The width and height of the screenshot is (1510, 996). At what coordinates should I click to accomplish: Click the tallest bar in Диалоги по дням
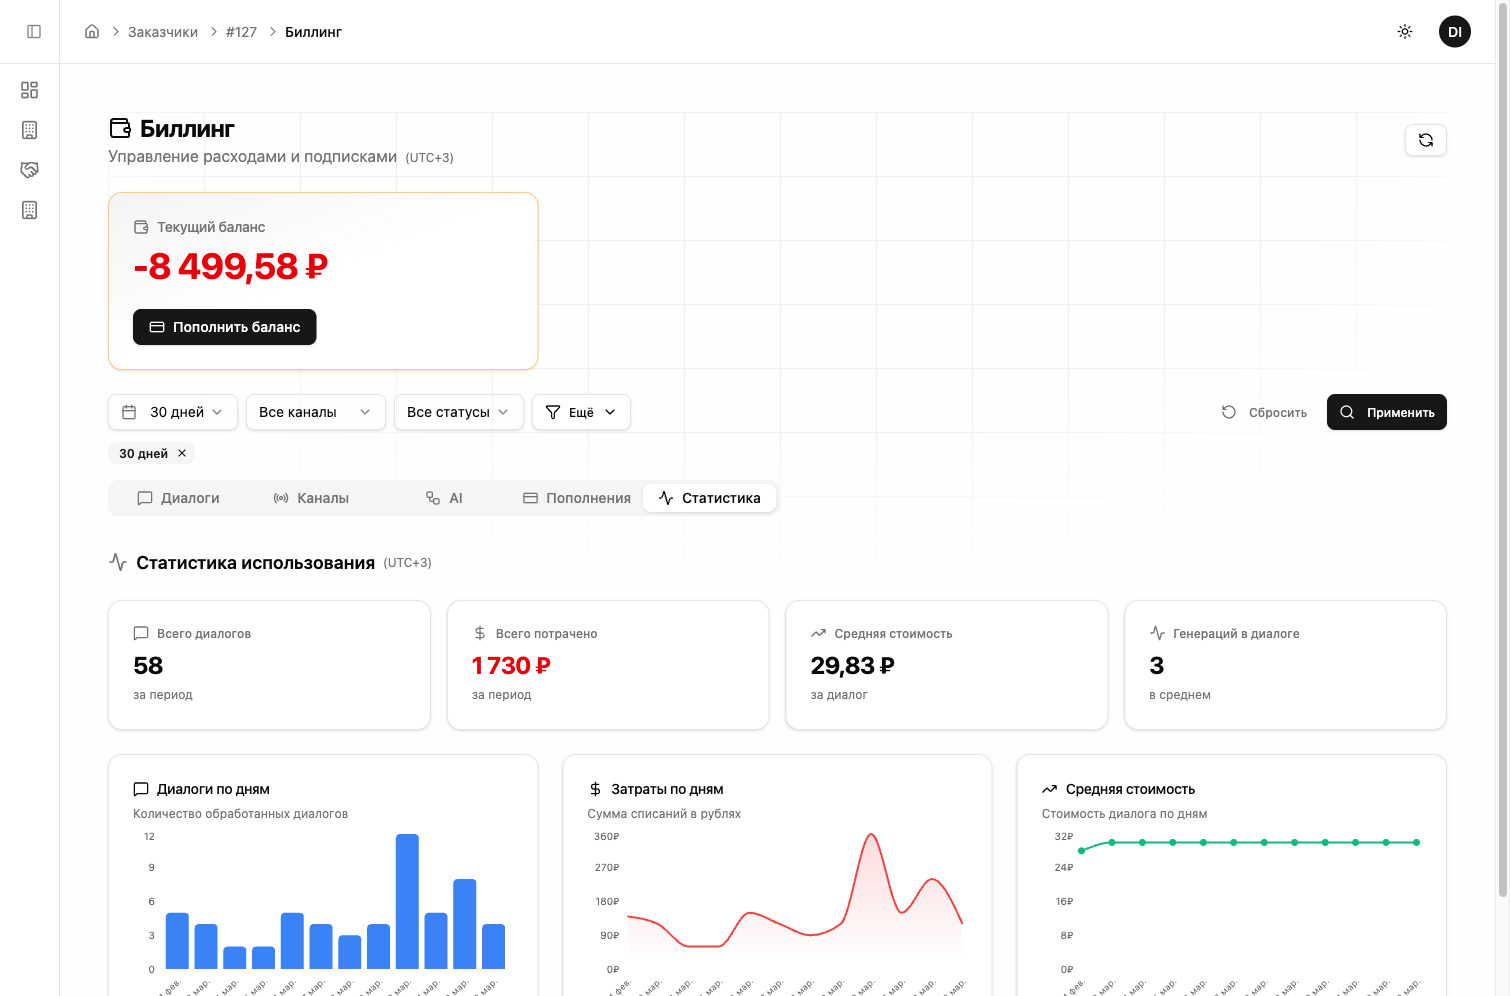(407, 900)
